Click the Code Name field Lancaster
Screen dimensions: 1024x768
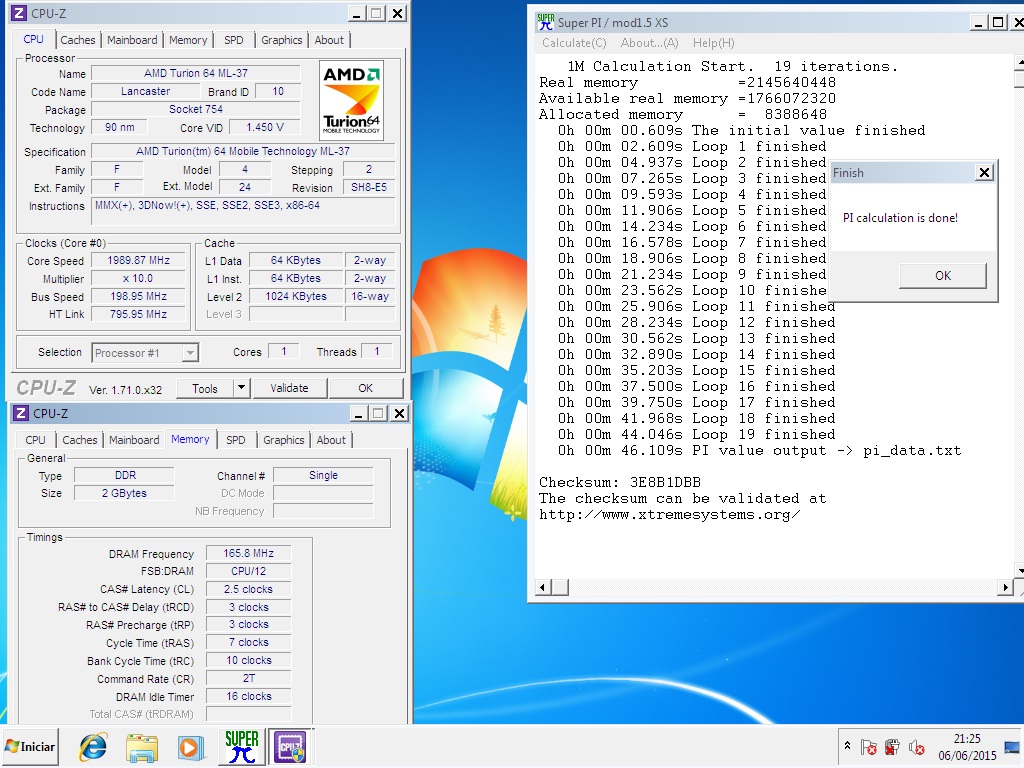[145, 91]
